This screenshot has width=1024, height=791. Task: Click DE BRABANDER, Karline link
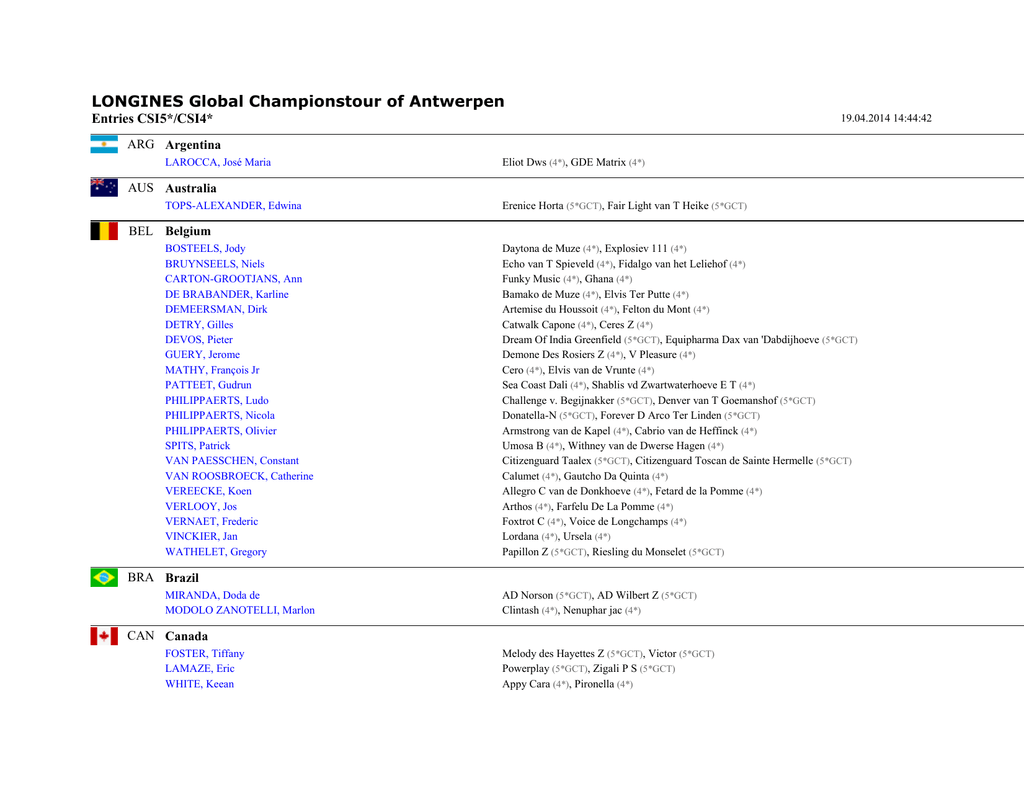226,295
